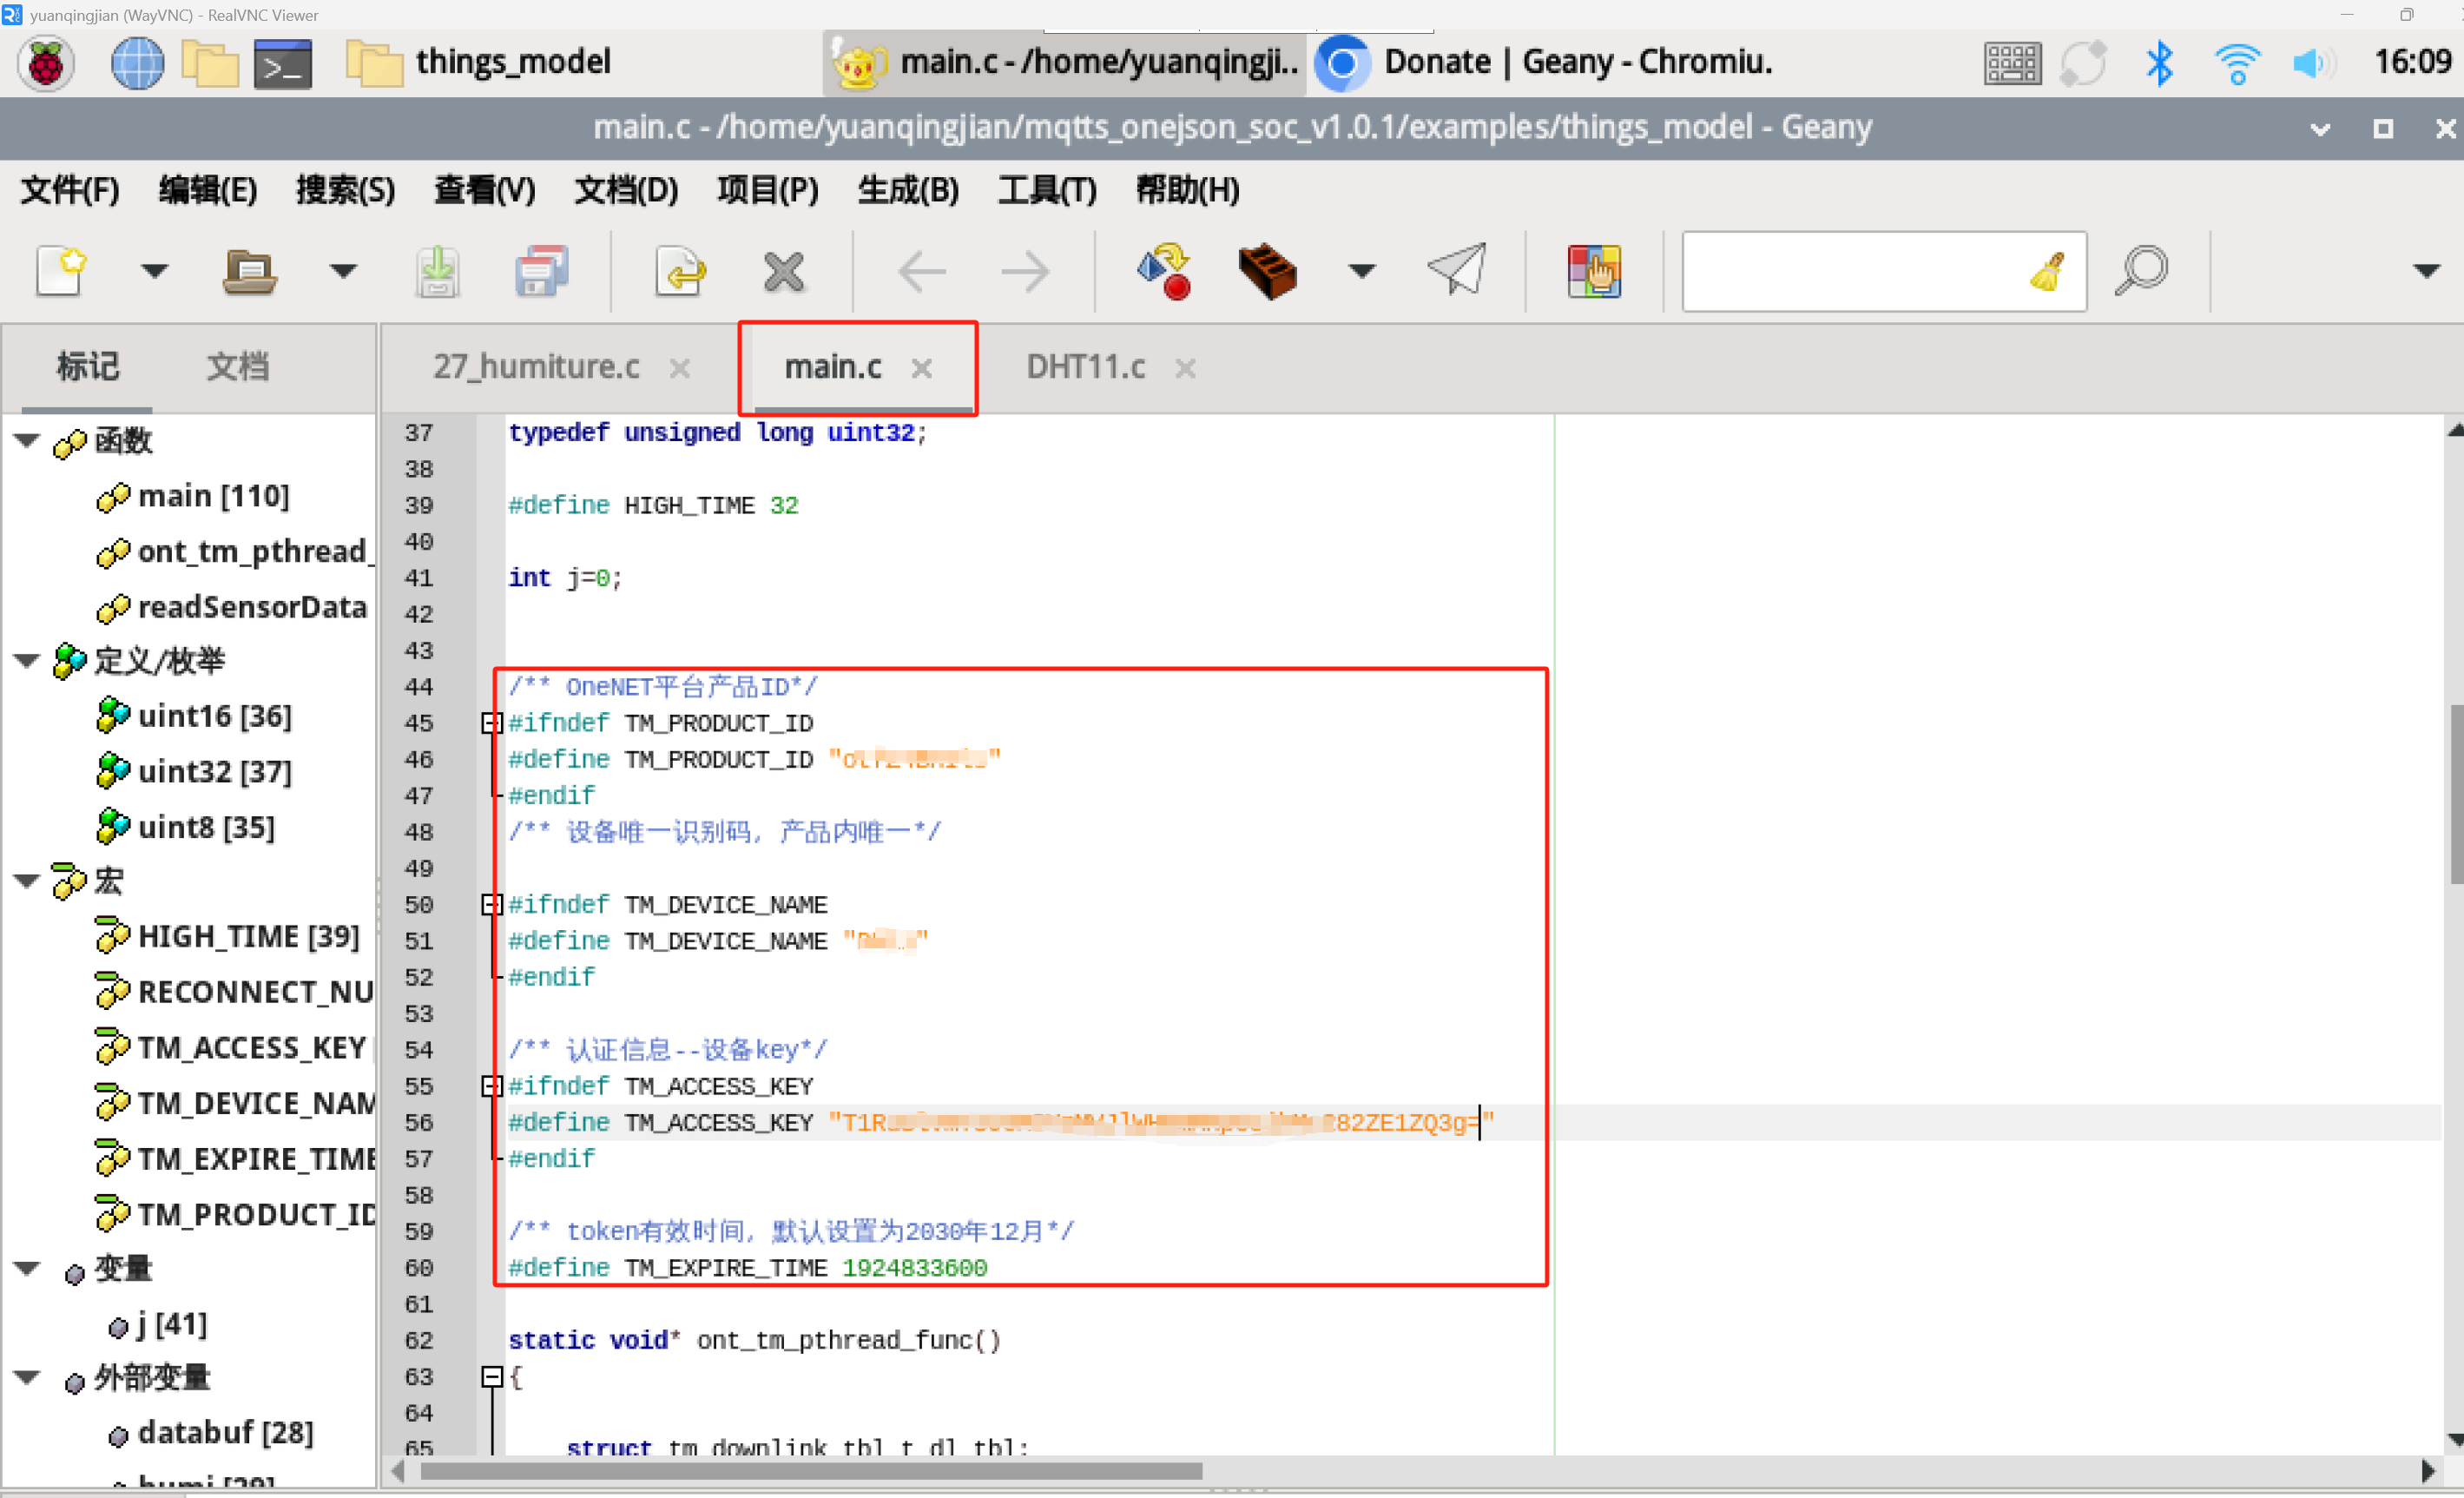Open the color chooser icon
2464x1498 pixels.
coord(1593,271)
